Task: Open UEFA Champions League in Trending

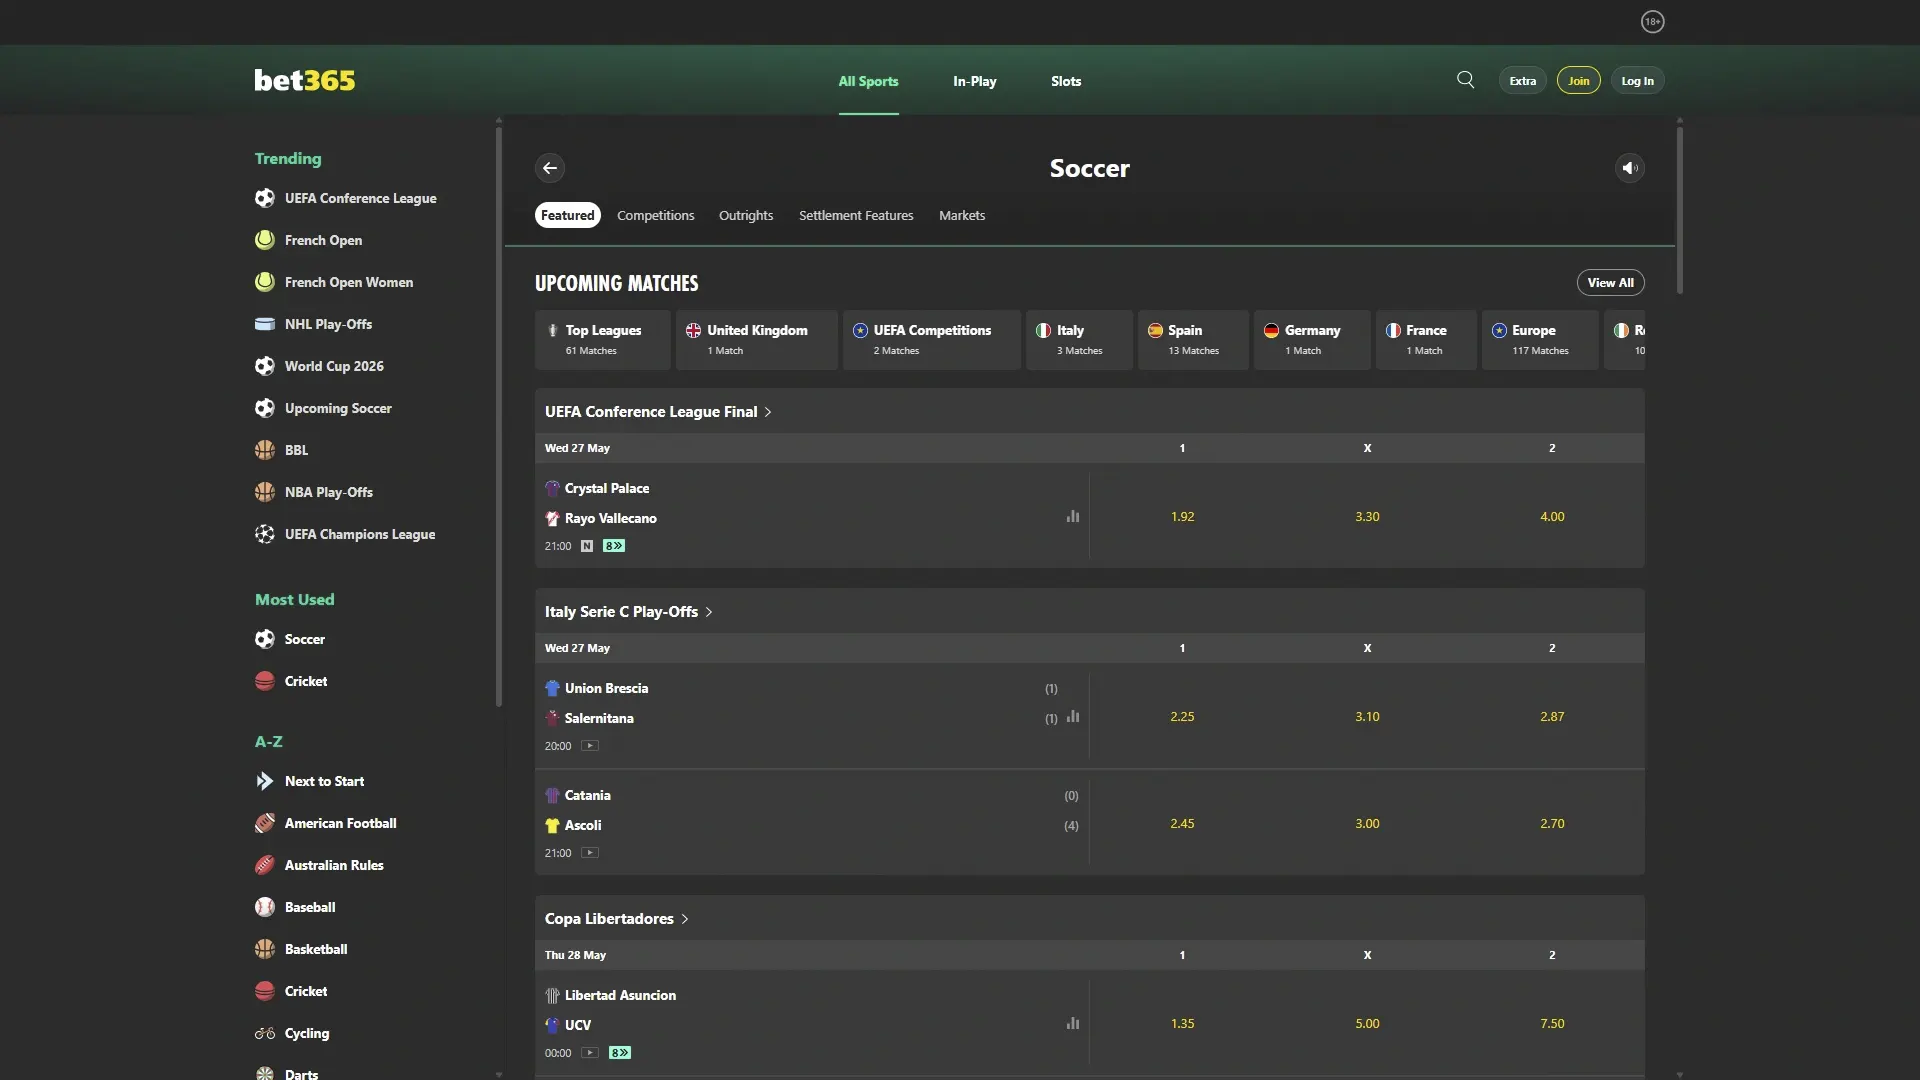Action: tap(345, 534)
